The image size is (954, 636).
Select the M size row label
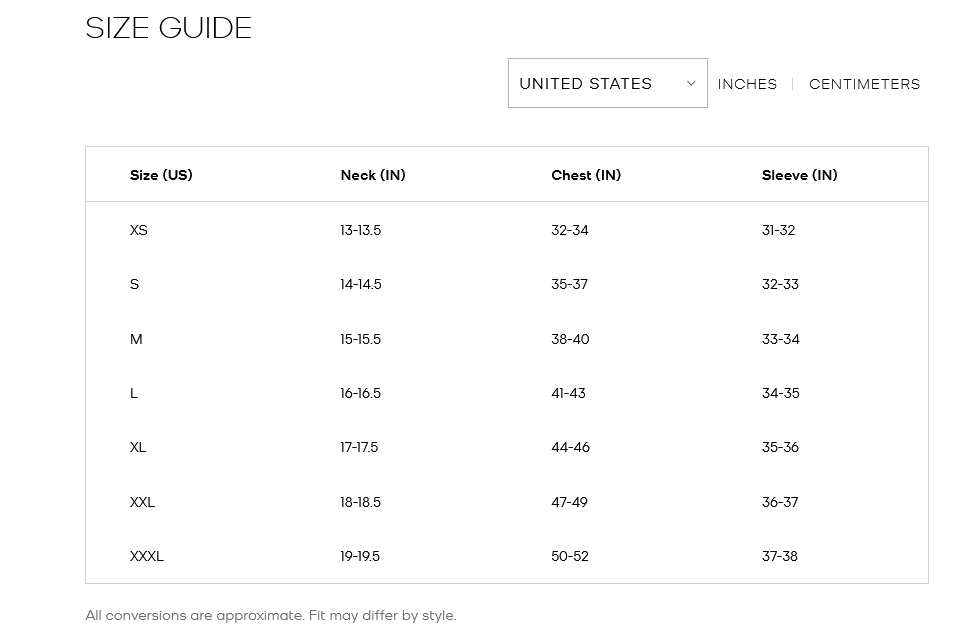tap(136, 339)
